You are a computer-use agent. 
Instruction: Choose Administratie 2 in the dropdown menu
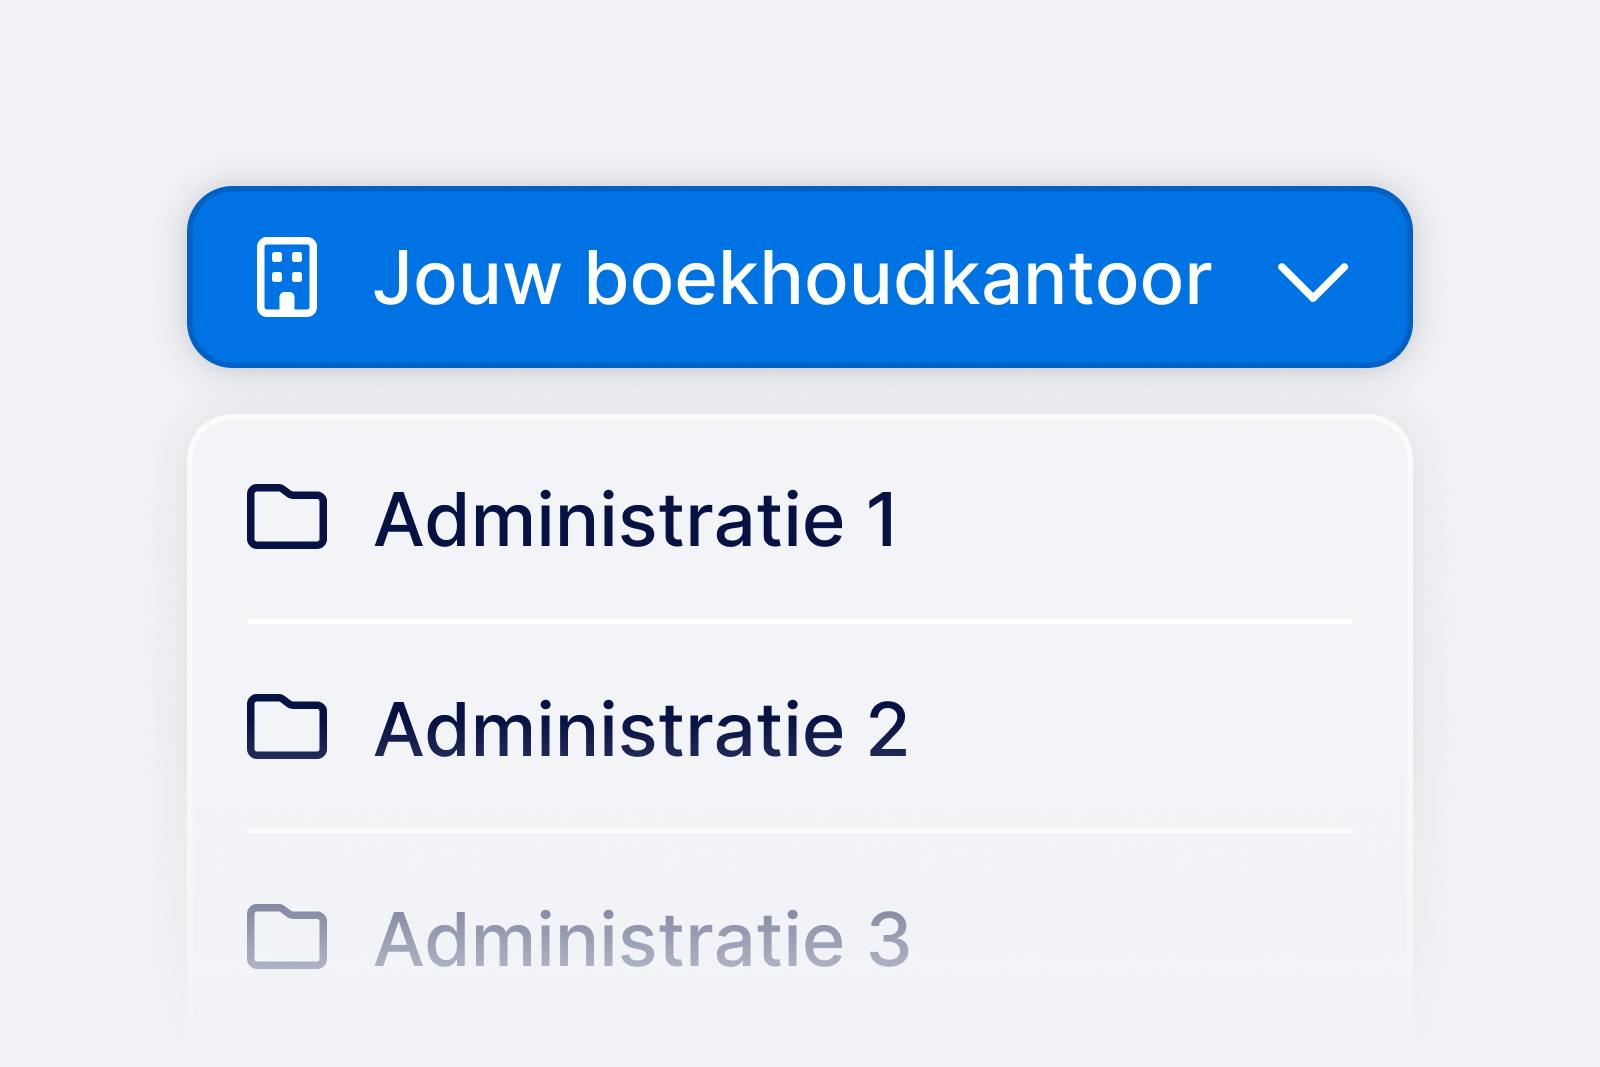point(640,728)
